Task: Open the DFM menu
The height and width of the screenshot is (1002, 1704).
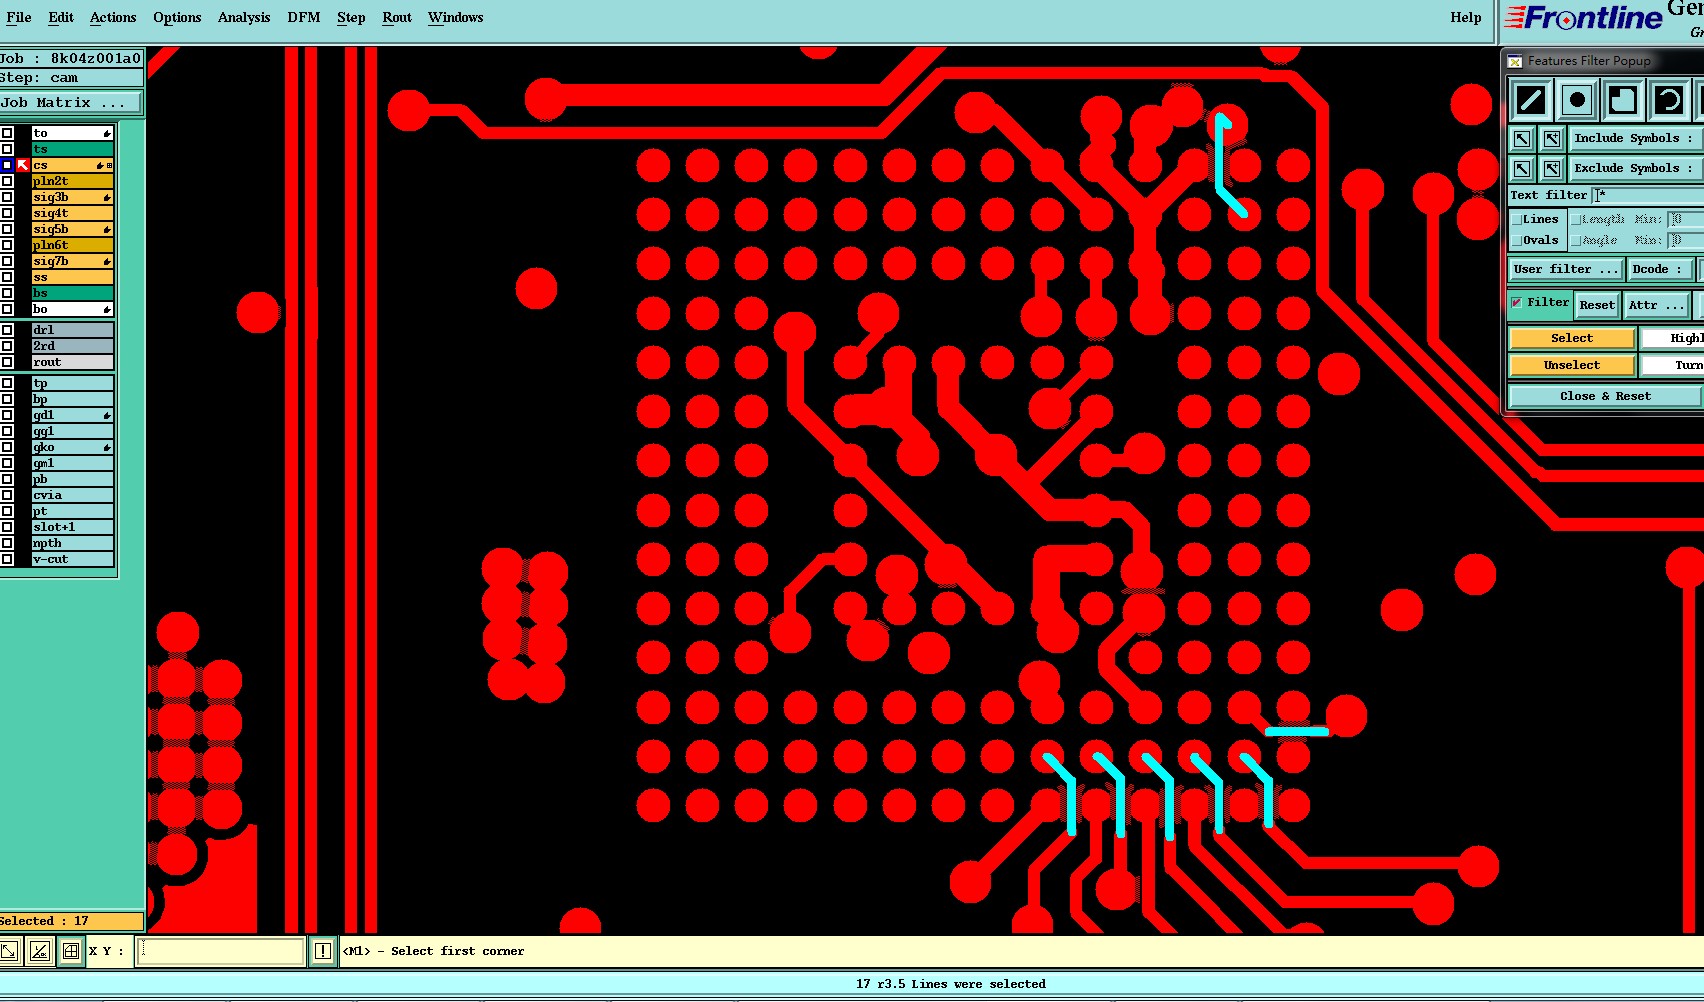Action: (x=304, y=18)
